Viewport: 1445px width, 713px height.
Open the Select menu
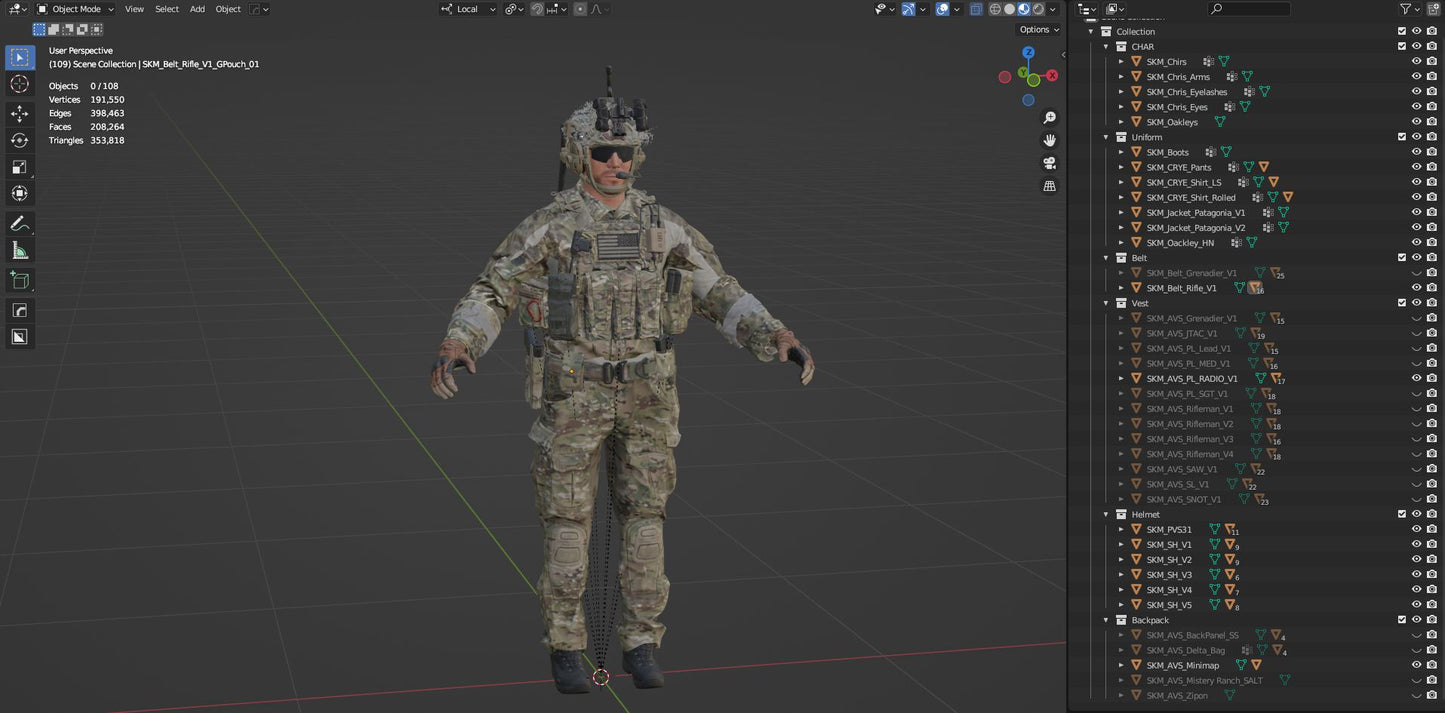[167, 9]
